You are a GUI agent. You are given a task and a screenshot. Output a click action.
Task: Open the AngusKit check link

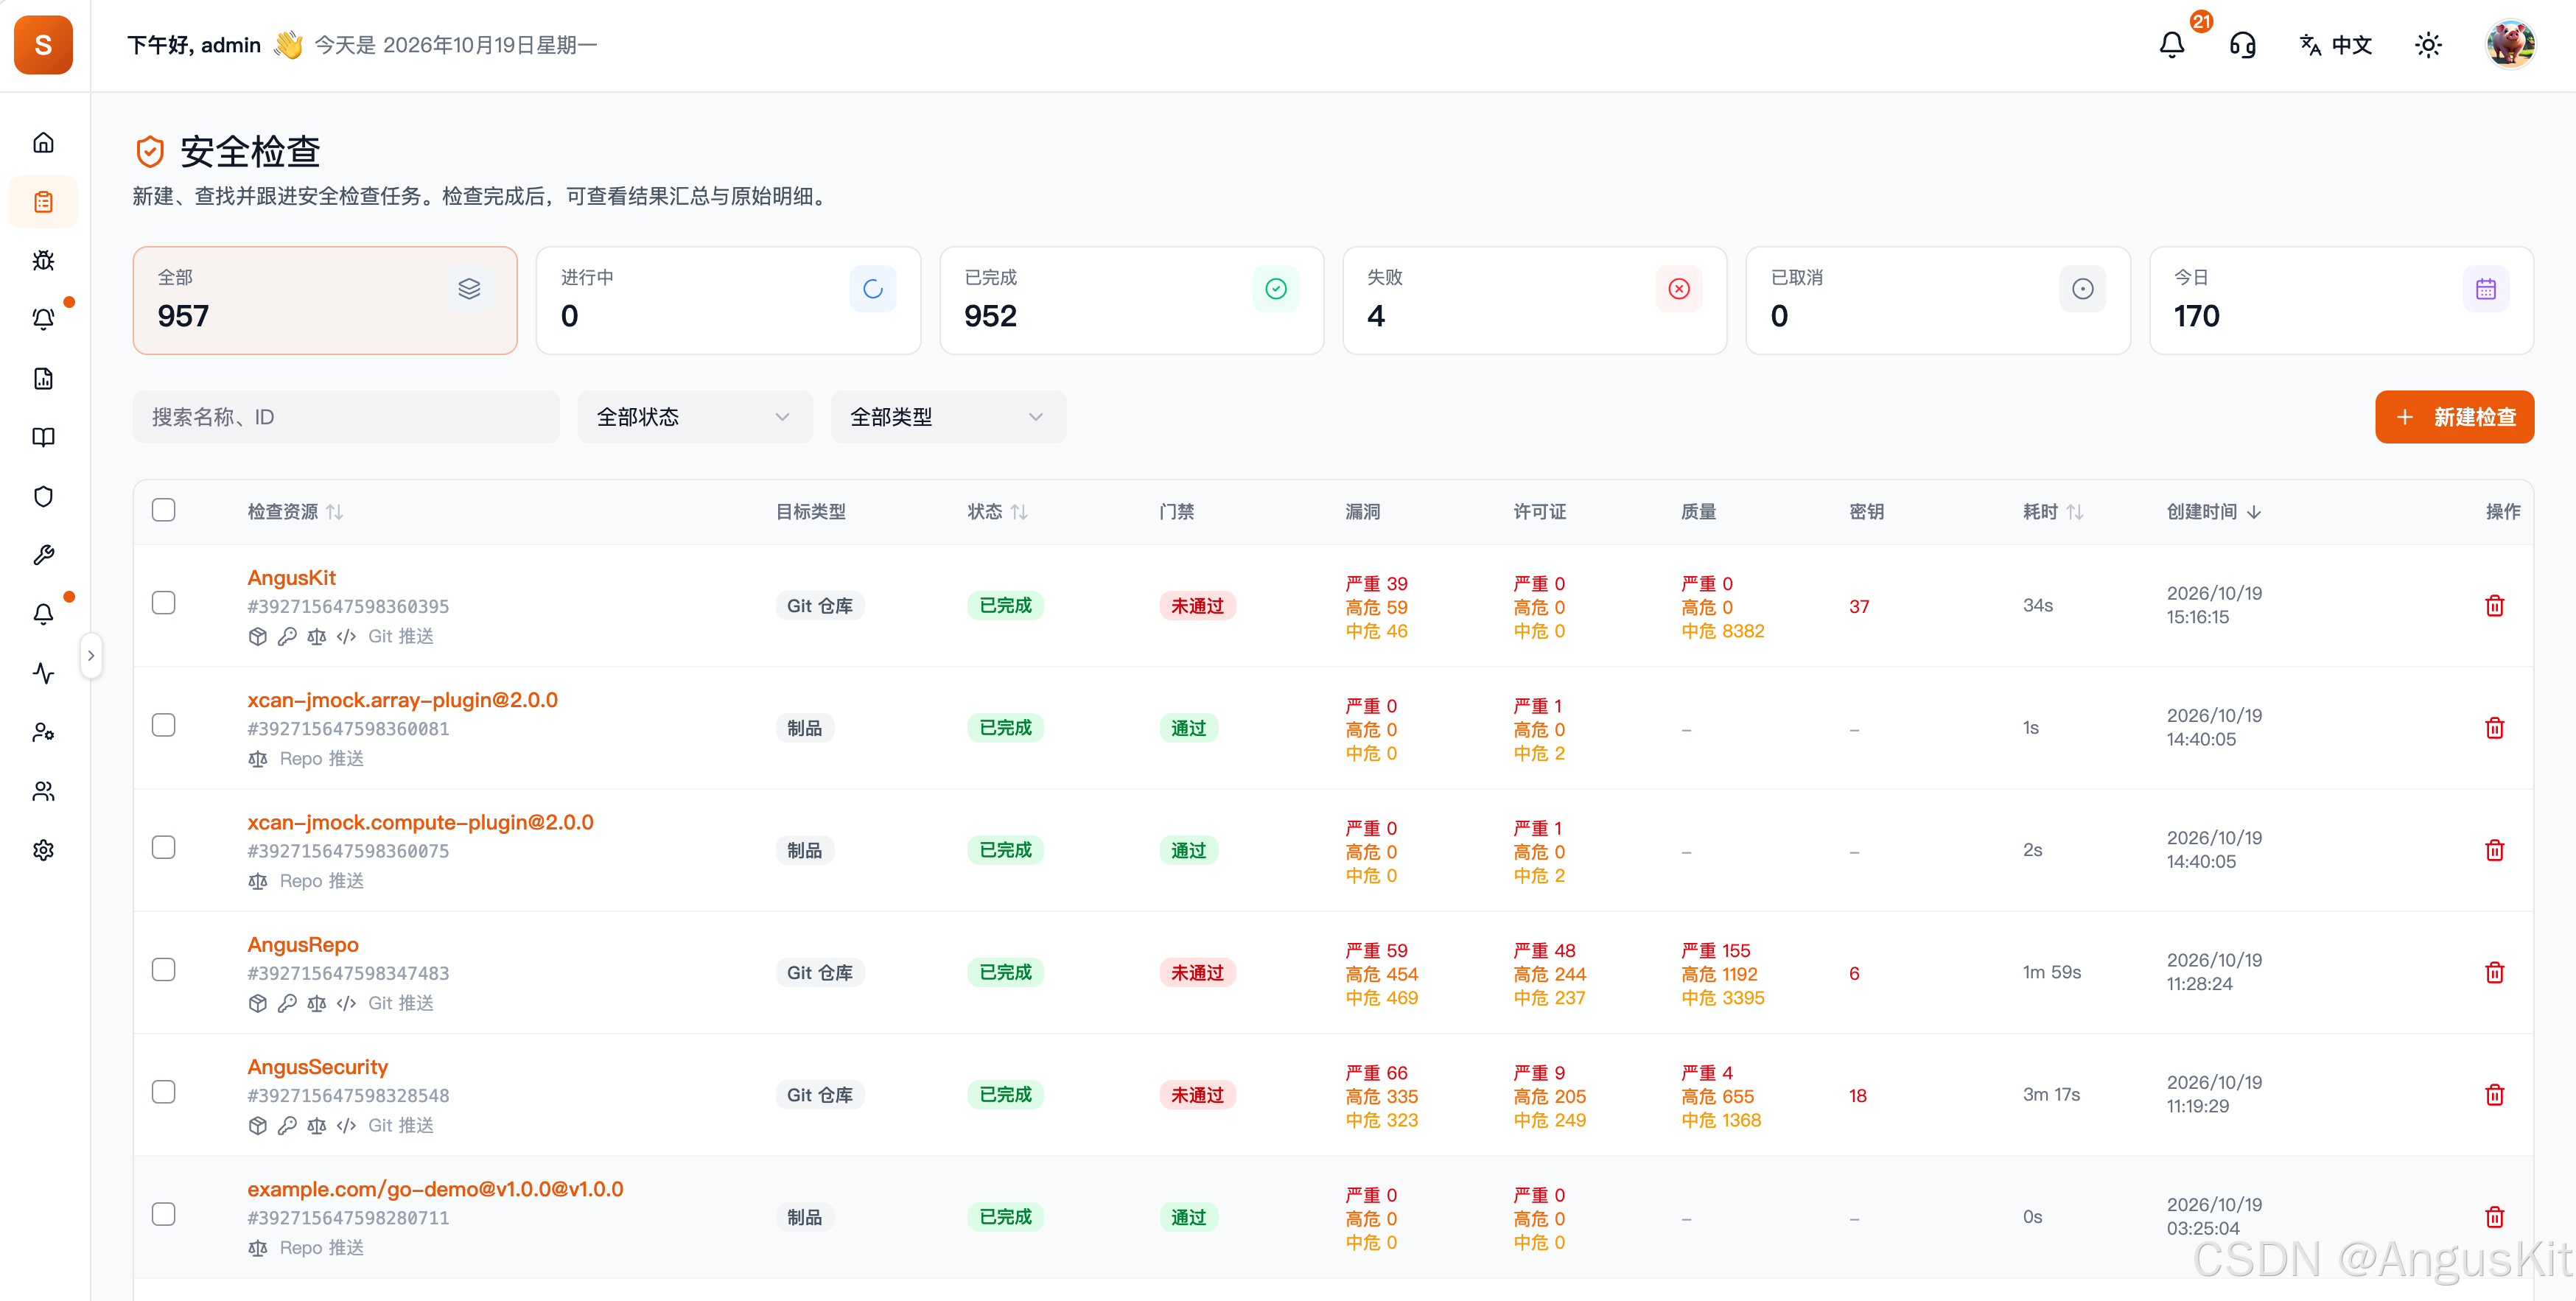click(x=291, y=578)
